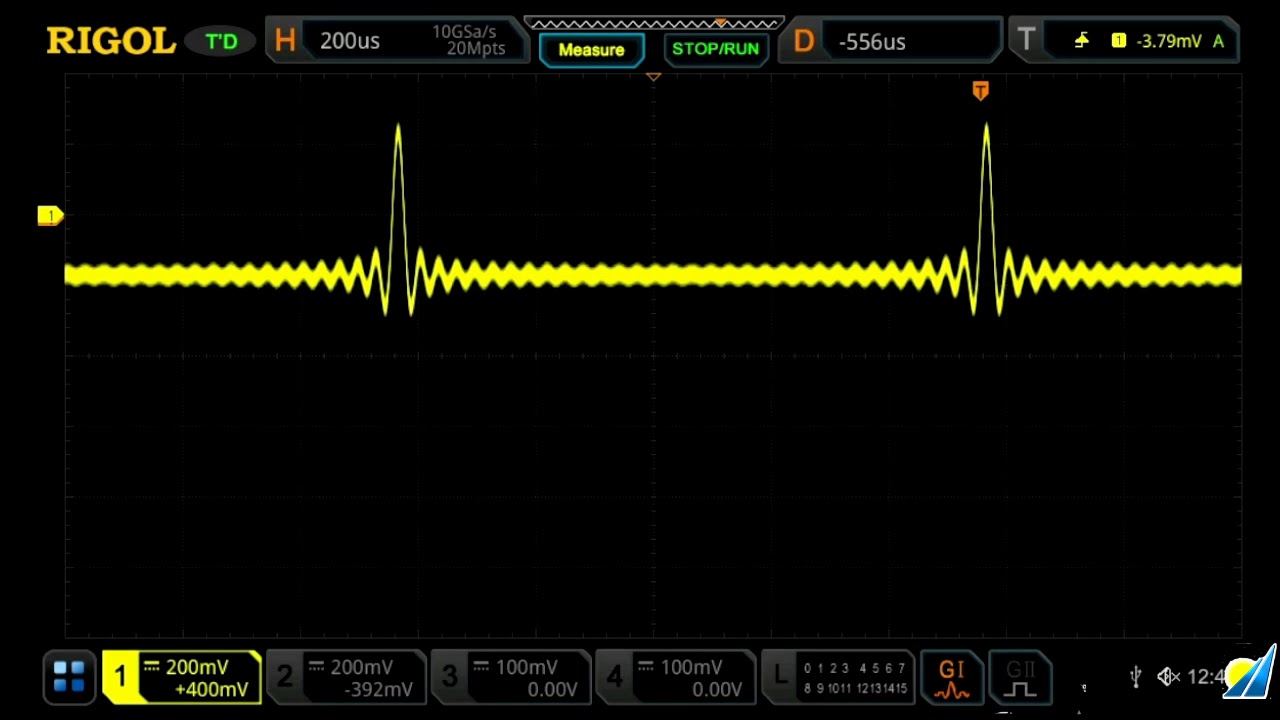Image resolution: width=1280 pixels, height=720 pixels.
Task: Click the -3.79mV trigger level value
Action: click(1169, 41)
